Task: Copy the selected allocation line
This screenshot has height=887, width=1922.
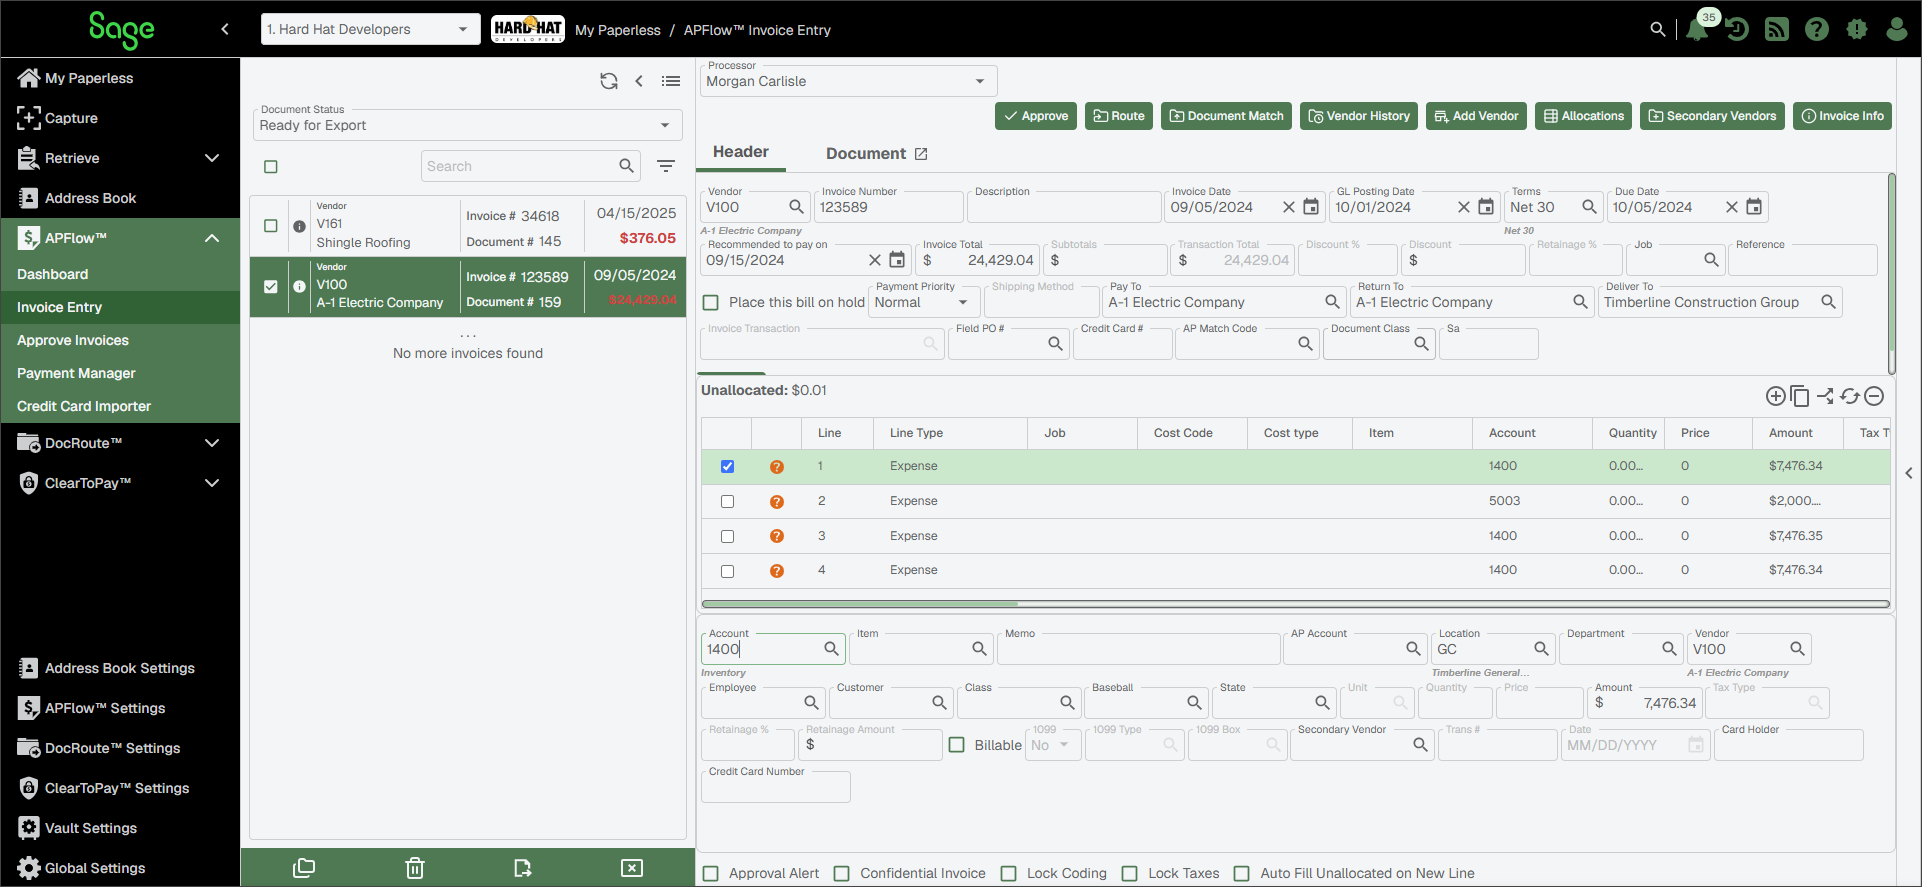Action: click(1800, 396)
